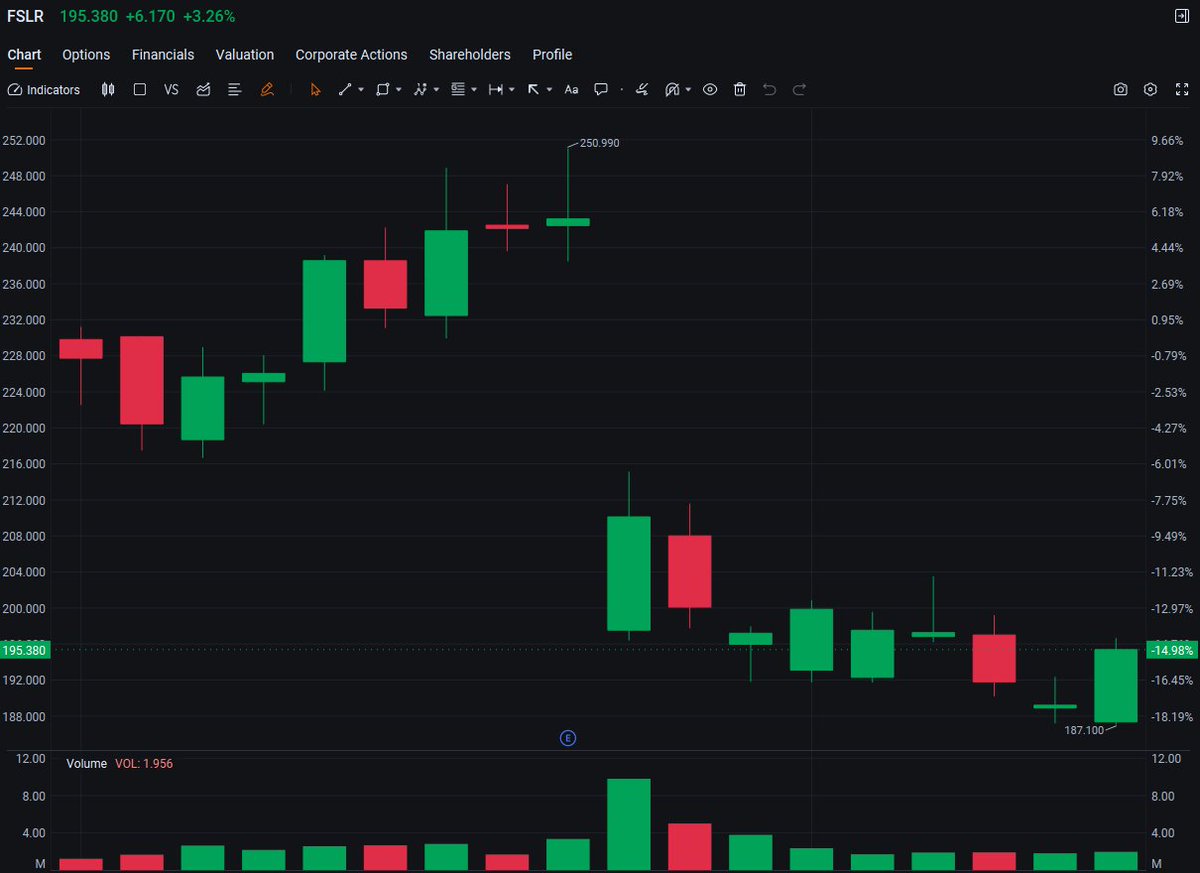Image resolution: width=1200 pixels, height=873 pixels.
Task: Open chart settings hexagon icon
Action: point(1151,89)
